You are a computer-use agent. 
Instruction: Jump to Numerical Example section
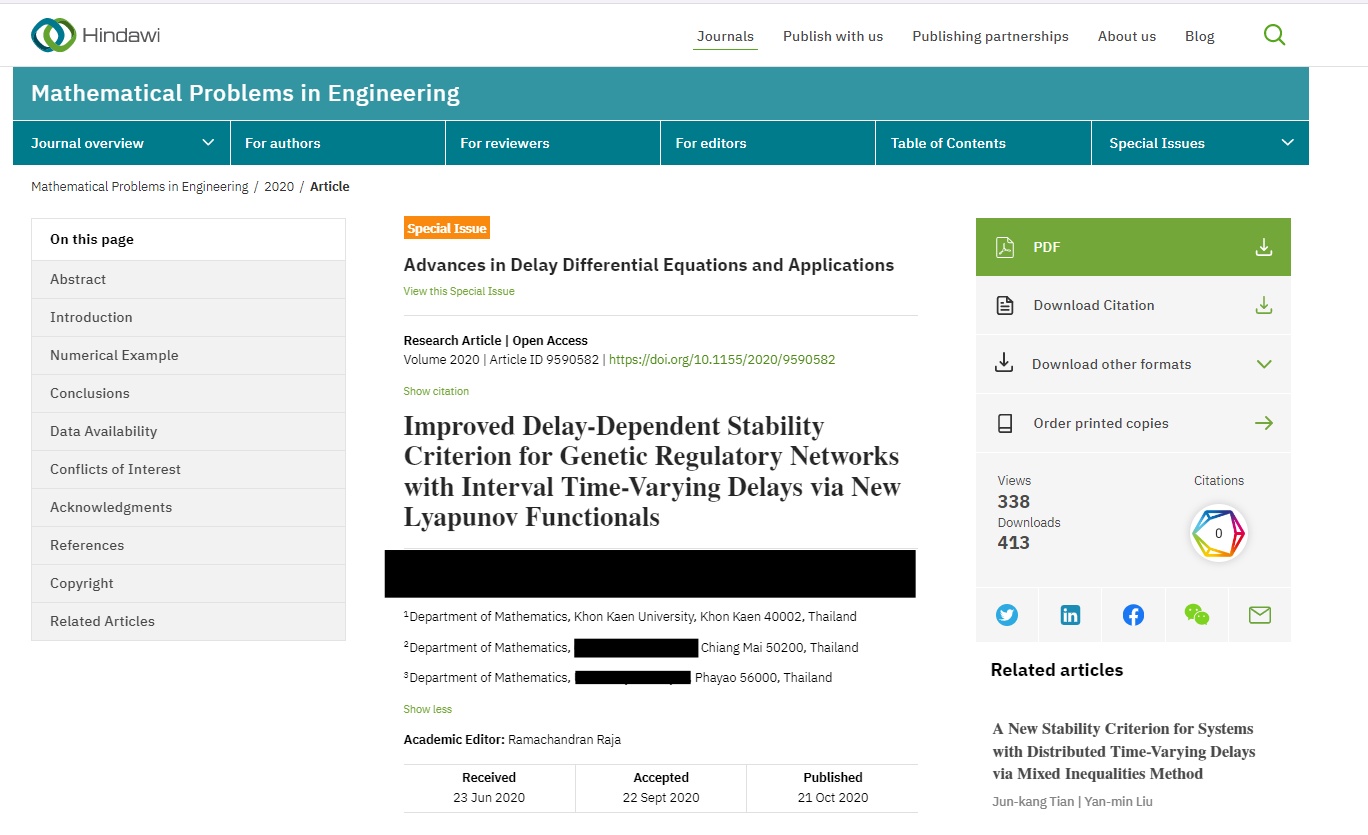pos(114,355)
